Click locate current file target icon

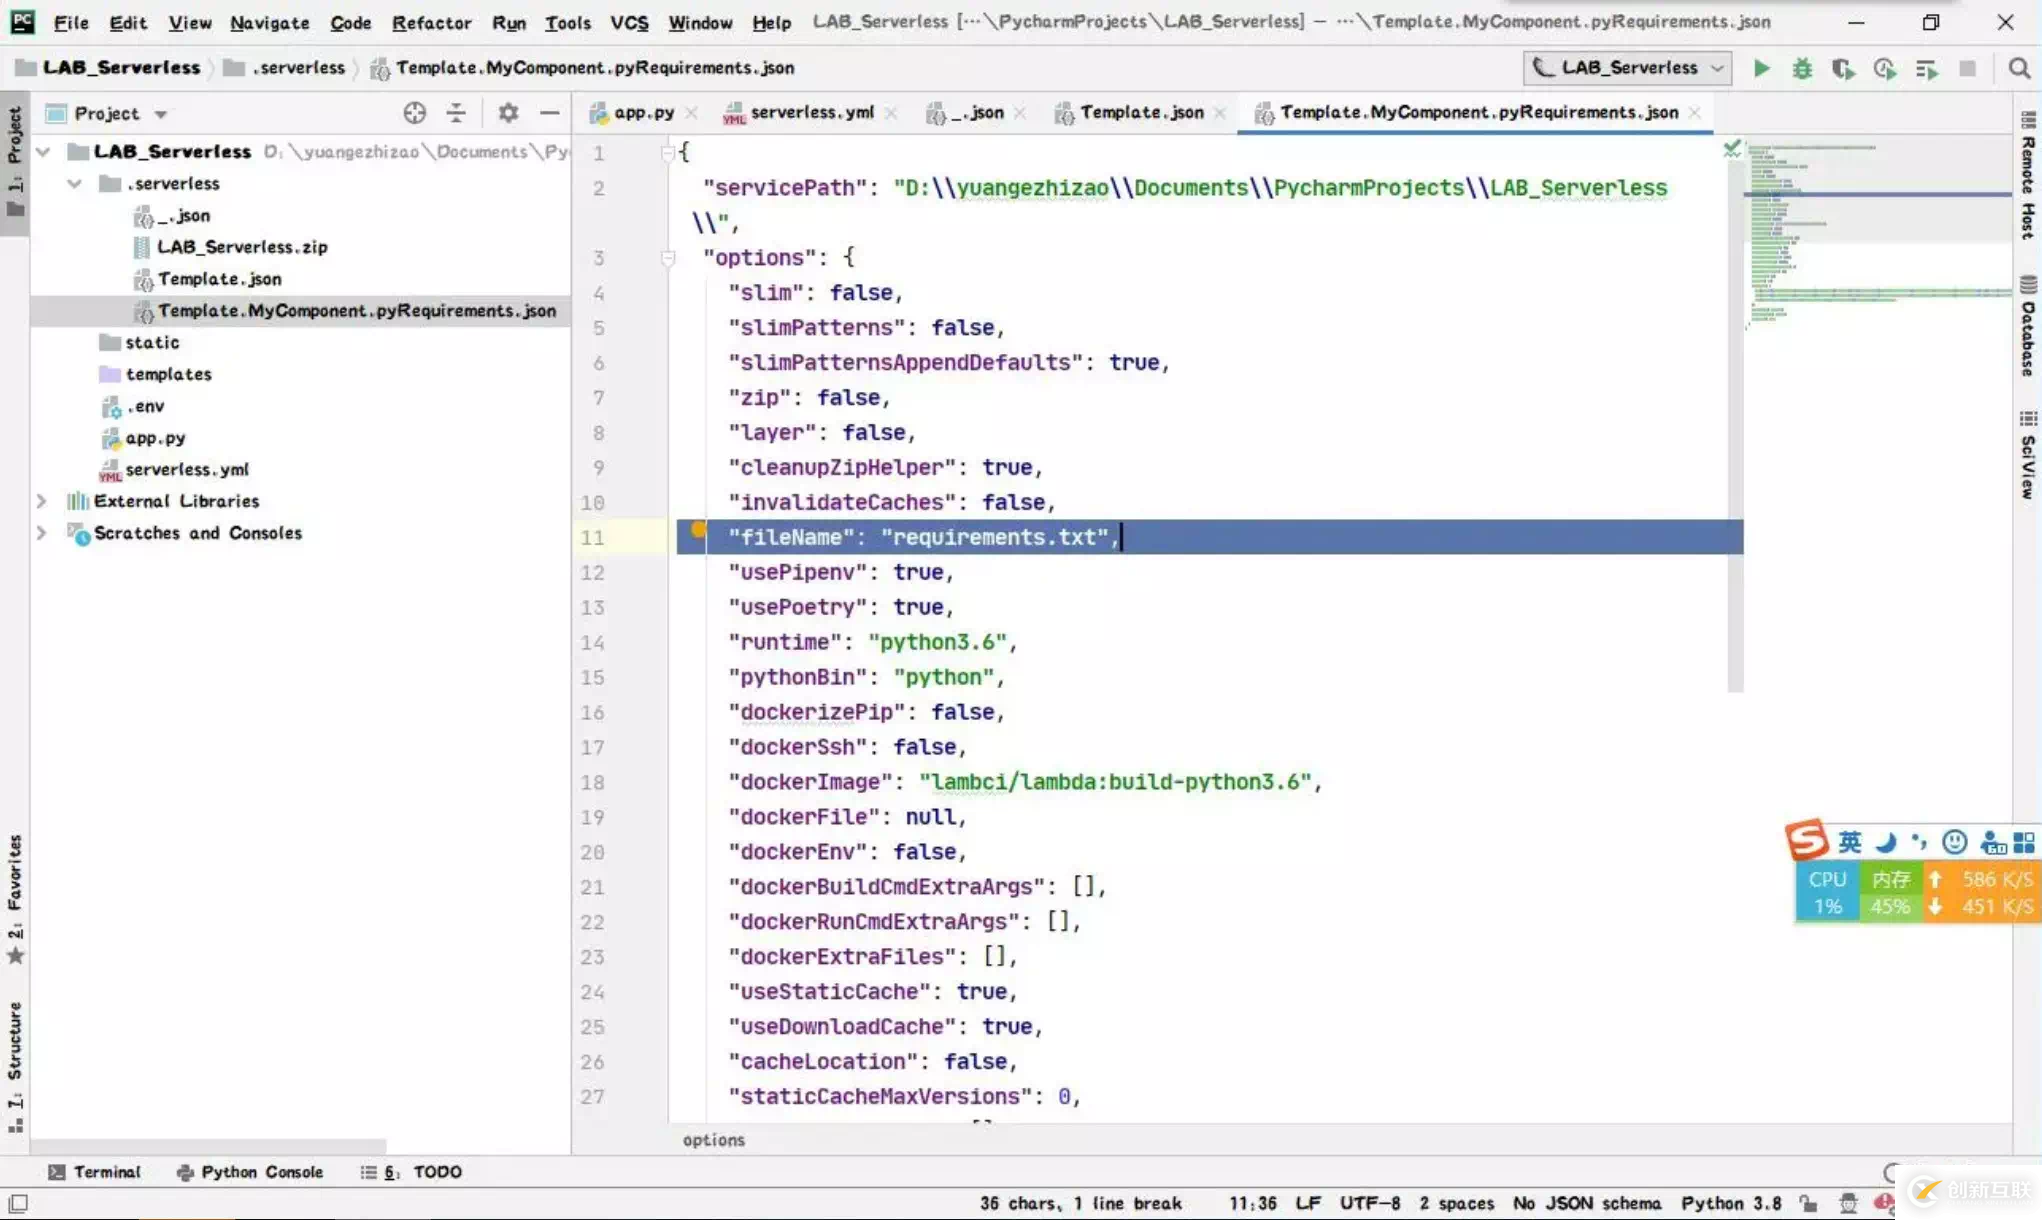pos(414,113)
